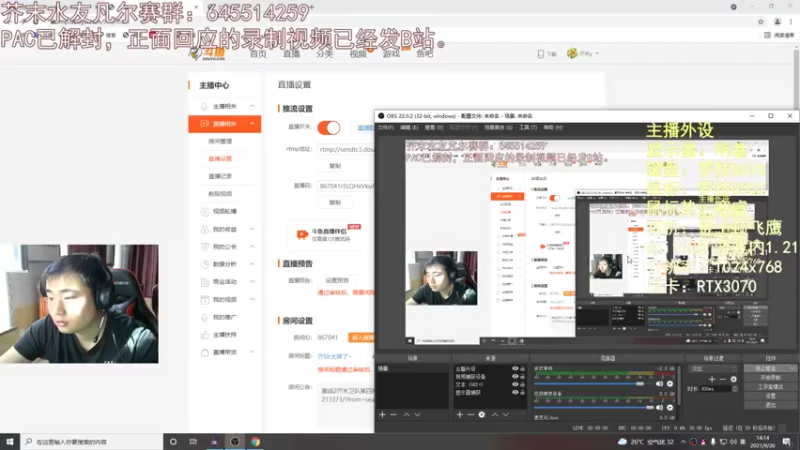The height and width of the screenshot is (450, 800).
Task: Expand the 我的视频 sidebar section
Action: click(x=252, y=299)
